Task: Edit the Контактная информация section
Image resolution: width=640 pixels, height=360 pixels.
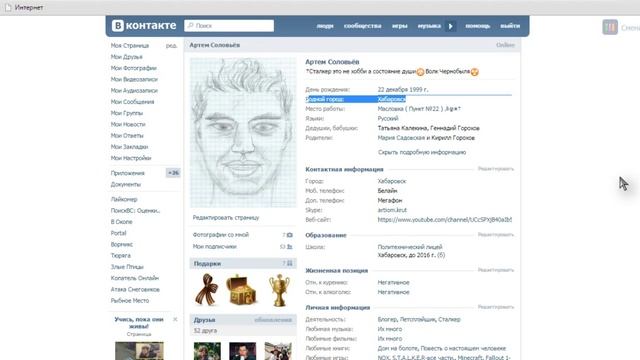Action: click(x=496, y=169)
